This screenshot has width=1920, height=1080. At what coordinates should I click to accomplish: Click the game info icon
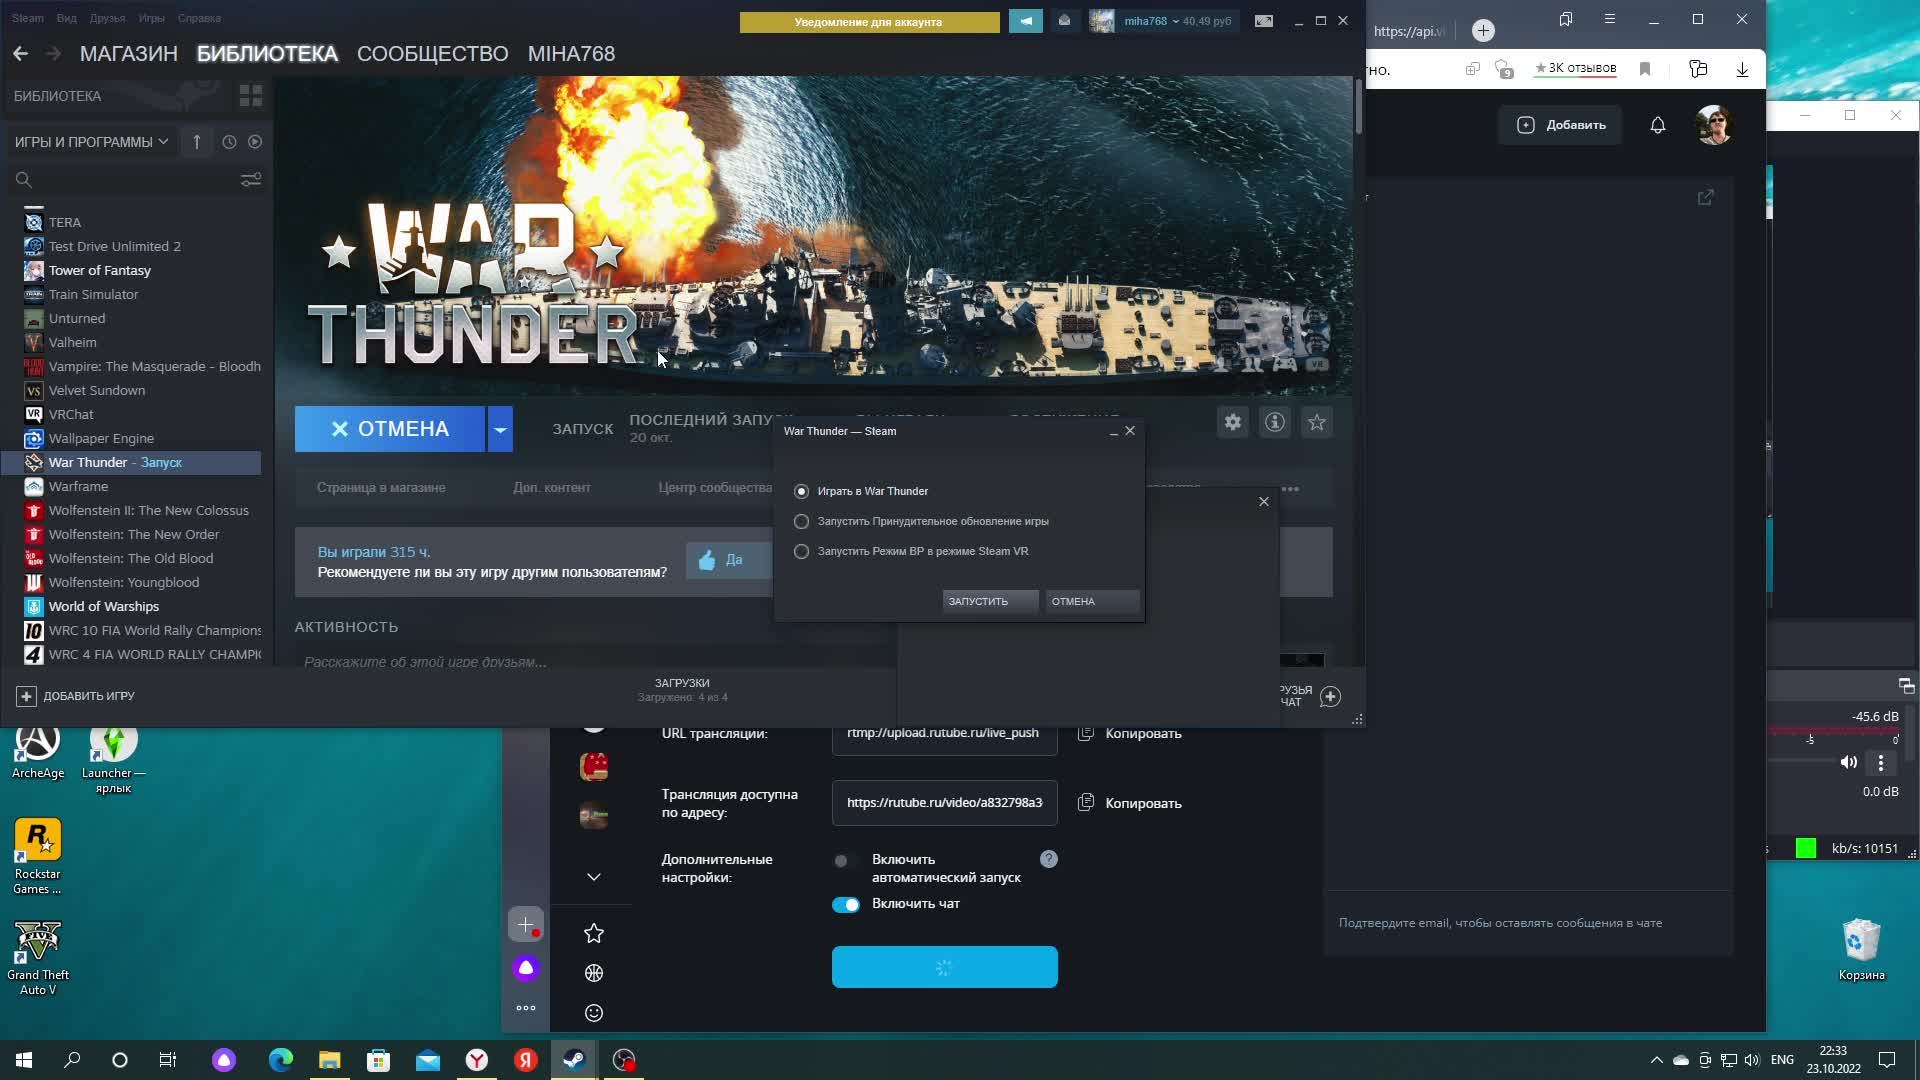click(1274, 423)
